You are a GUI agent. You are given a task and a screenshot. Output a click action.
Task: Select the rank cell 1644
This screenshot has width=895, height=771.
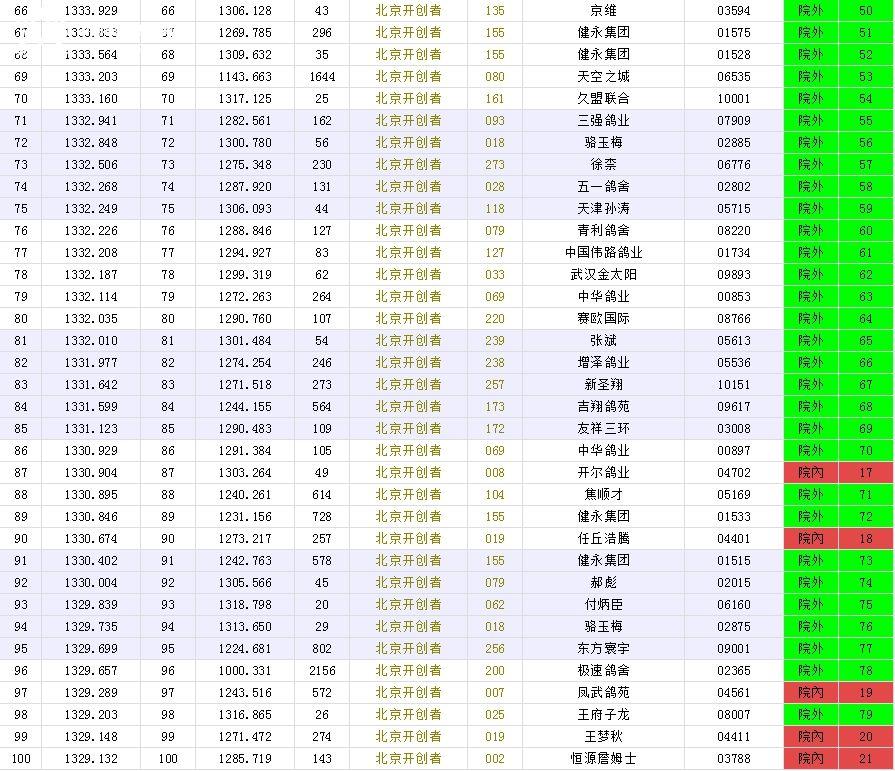(x=321, y=77)
